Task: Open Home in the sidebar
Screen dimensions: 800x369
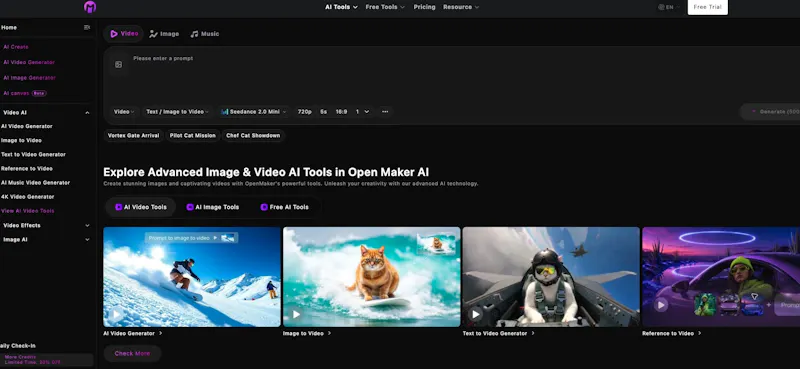Action: [x=9, y=28]
